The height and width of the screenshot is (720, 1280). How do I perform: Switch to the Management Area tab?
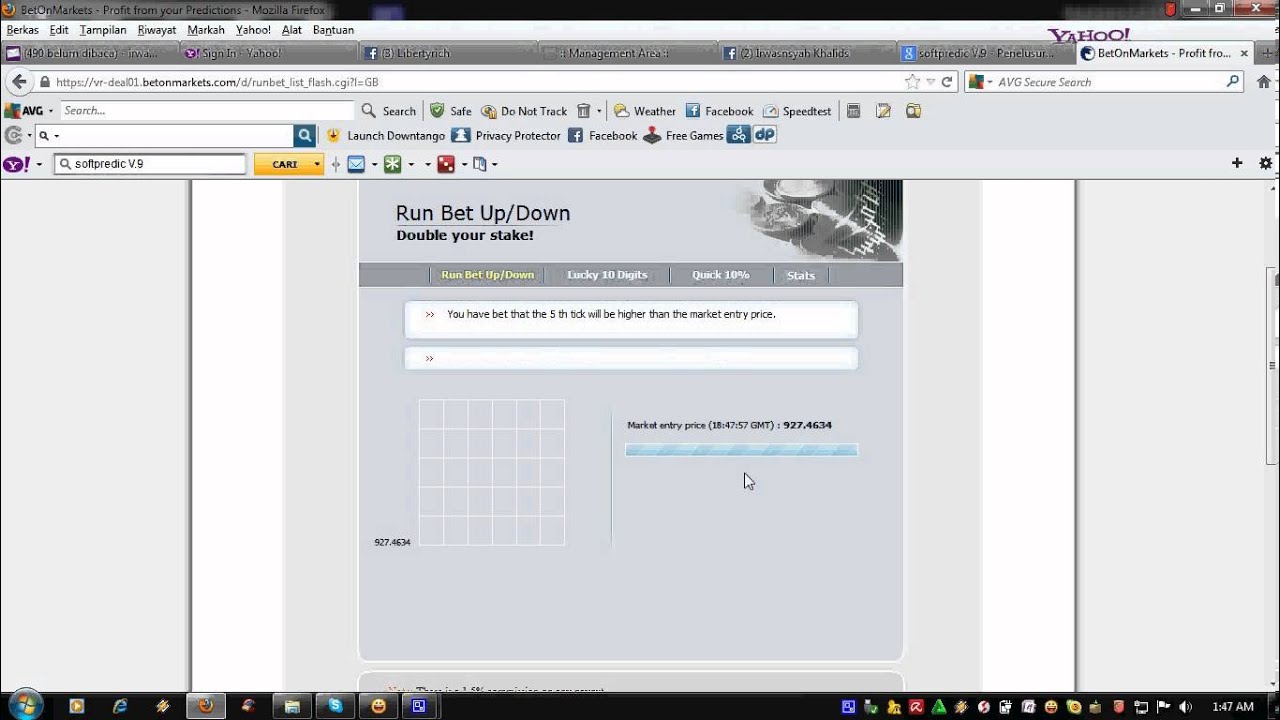[628, 53]
